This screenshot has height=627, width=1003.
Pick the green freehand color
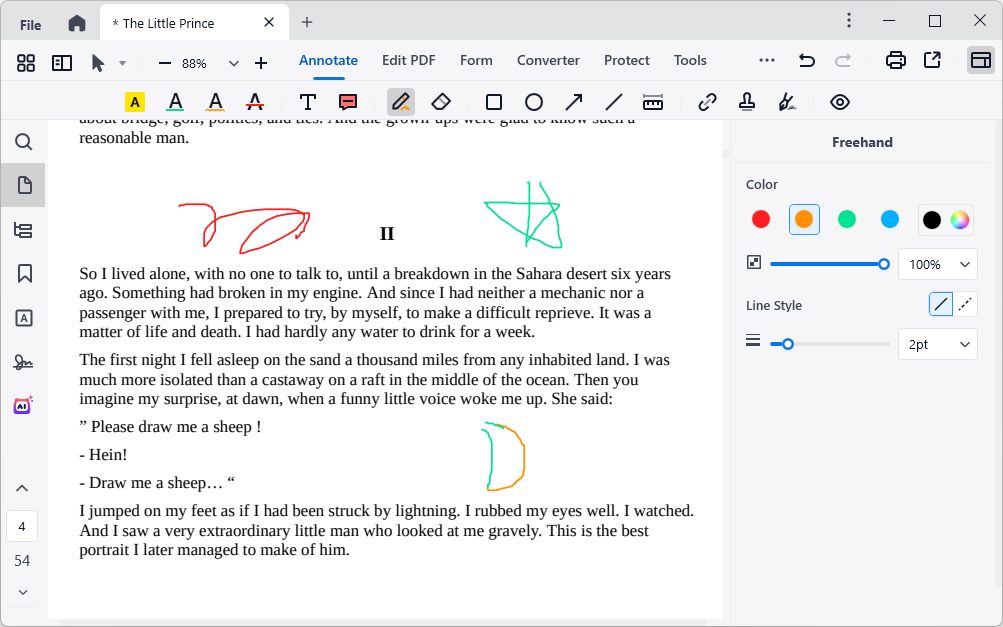click(x=846, y=219)
